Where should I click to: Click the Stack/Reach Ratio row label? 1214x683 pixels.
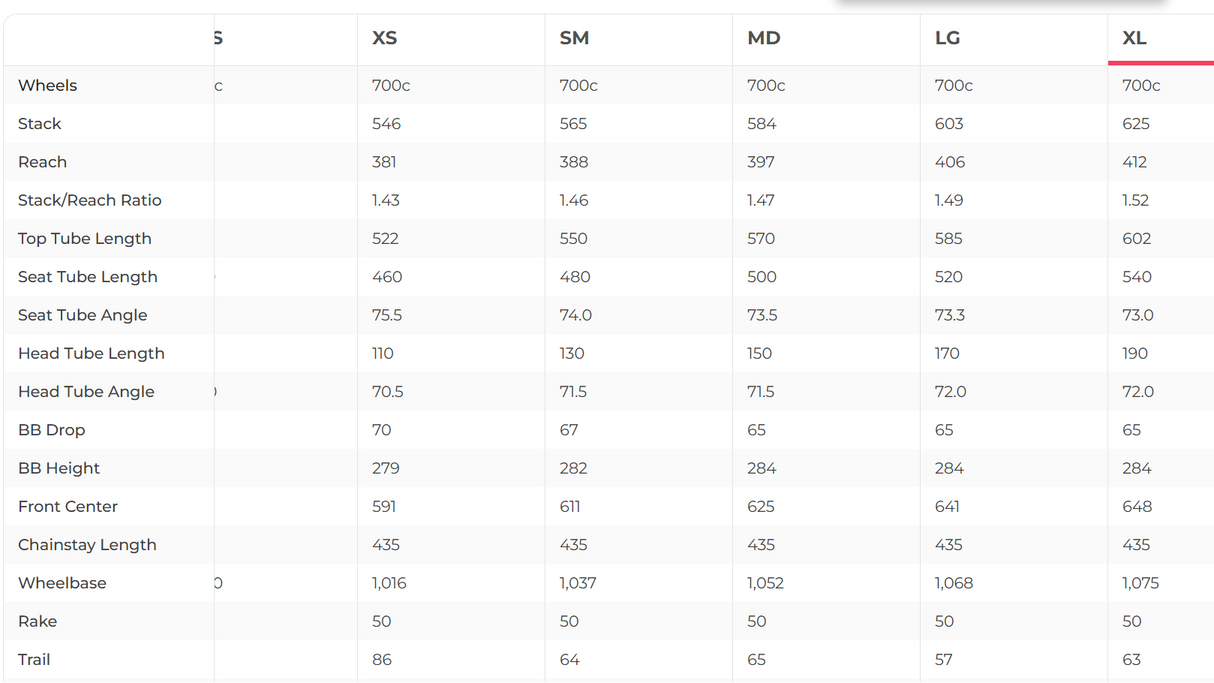(90, 200)
